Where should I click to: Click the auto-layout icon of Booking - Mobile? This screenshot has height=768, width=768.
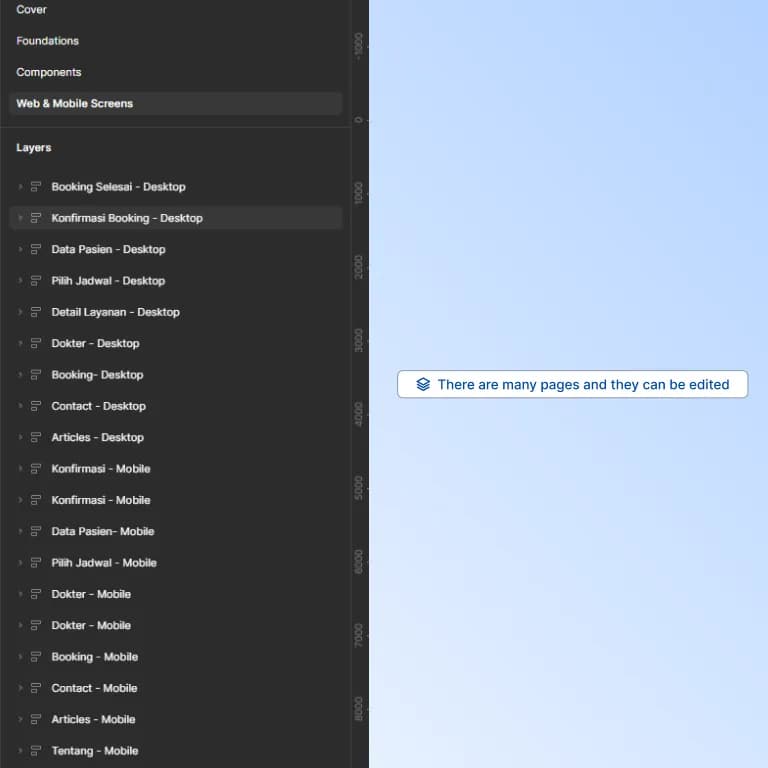click(x=36, y=657)
